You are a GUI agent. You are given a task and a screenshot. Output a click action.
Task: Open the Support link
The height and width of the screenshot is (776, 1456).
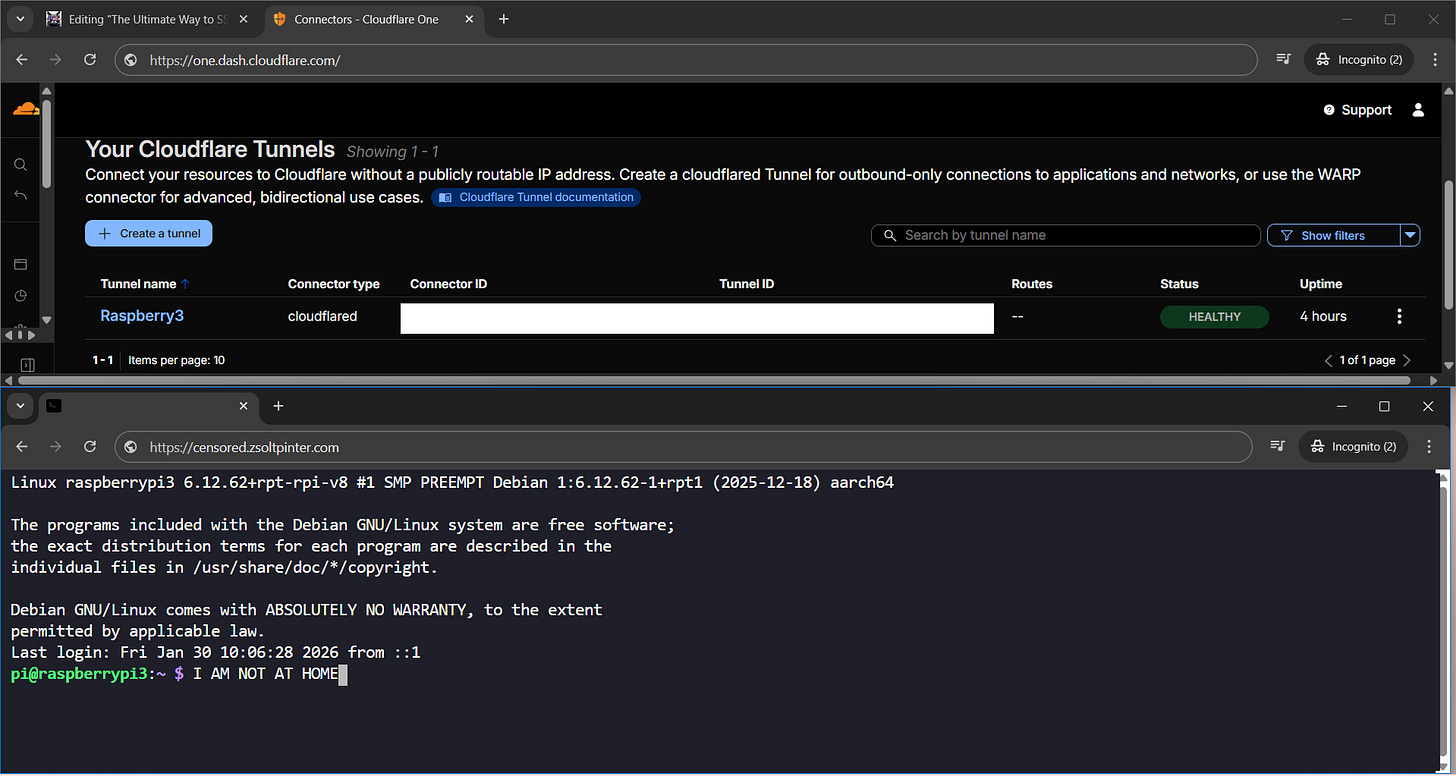[1357, 110]
